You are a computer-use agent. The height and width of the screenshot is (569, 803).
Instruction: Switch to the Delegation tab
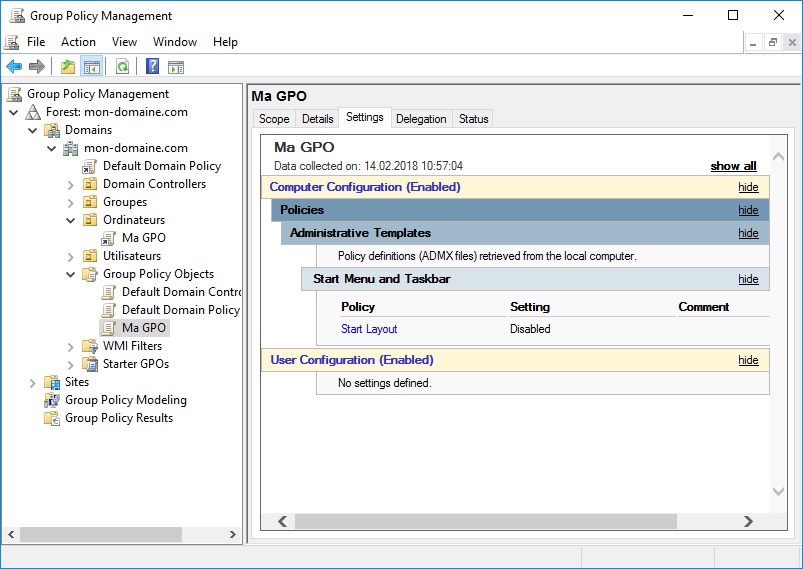click(x=421, y=119)
